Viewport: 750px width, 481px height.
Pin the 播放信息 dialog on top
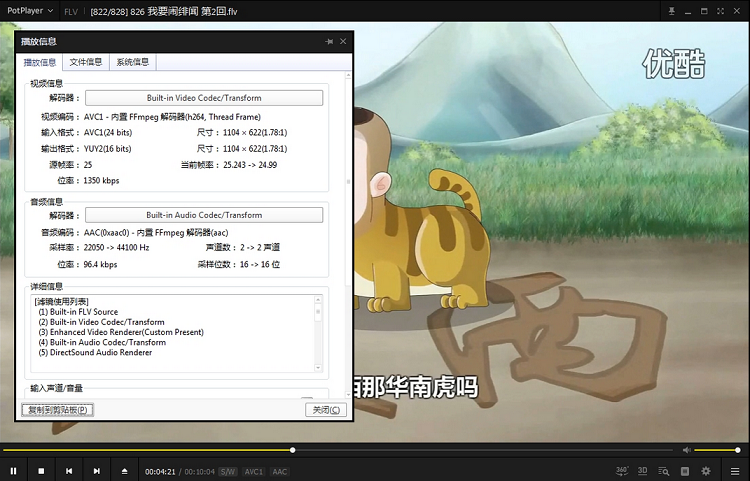pyautogui.click(x=330, y=42)
